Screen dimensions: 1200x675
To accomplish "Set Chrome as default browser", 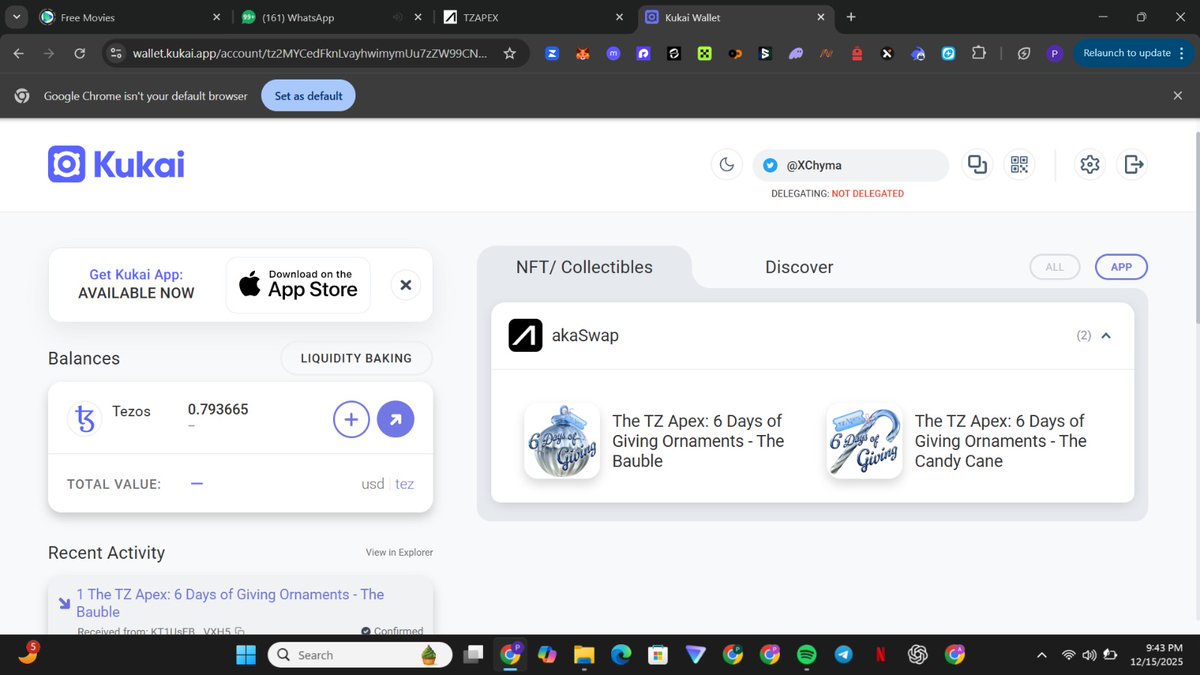I will (x=308, y=96).
